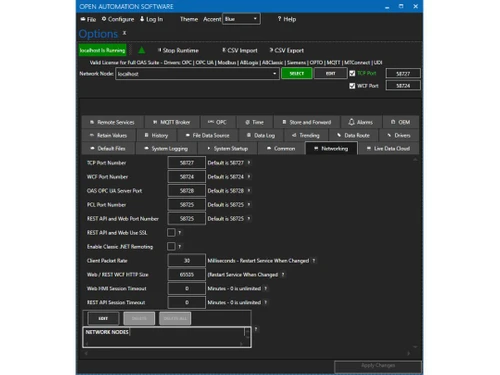
Task: Click help icon beside TCP Port Number default
Action: [249, 163]
